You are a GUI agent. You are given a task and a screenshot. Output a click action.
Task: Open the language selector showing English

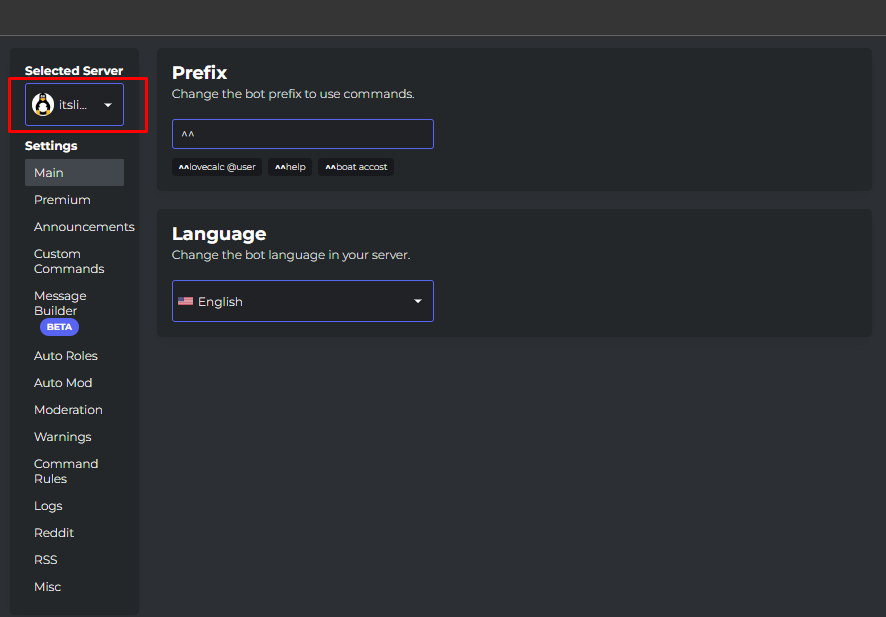303,301
